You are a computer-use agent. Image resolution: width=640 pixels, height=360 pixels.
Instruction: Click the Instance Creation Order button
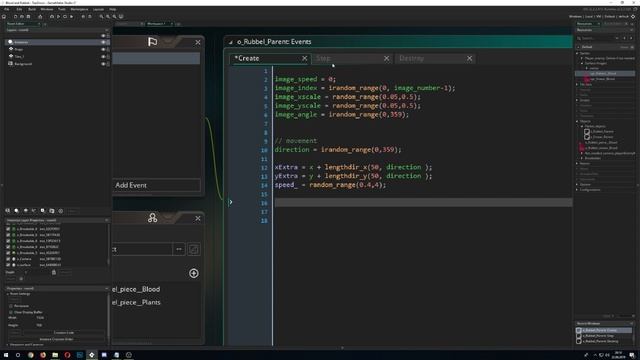[x=56, y=339]
